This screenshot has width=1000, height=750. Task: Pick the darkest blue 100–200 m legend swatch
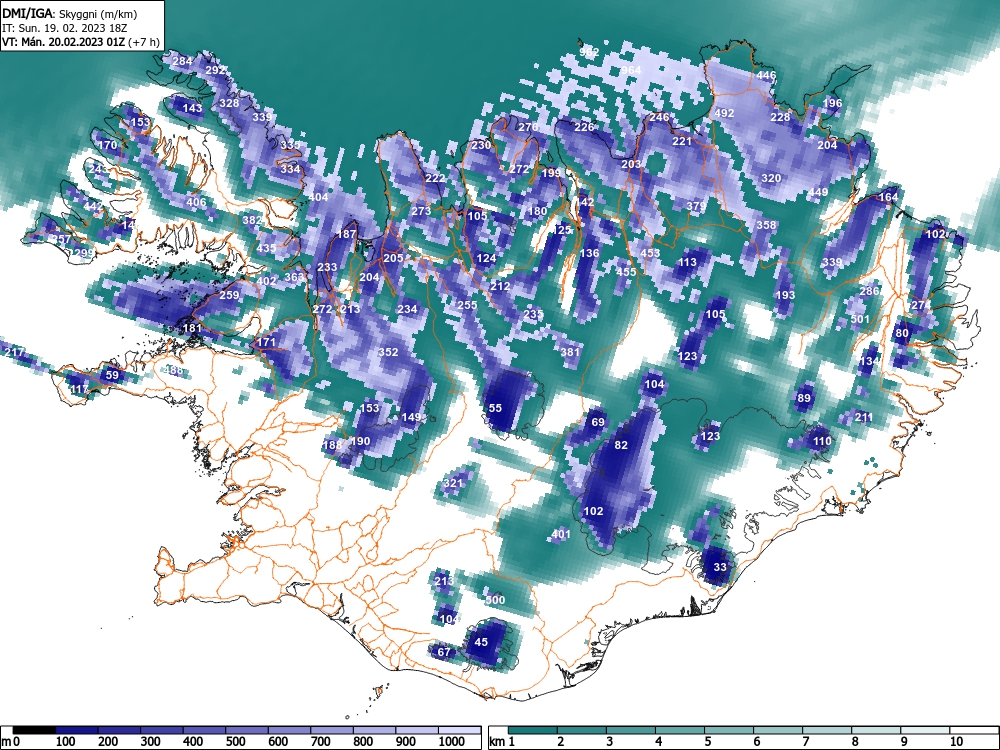(77, 730)
